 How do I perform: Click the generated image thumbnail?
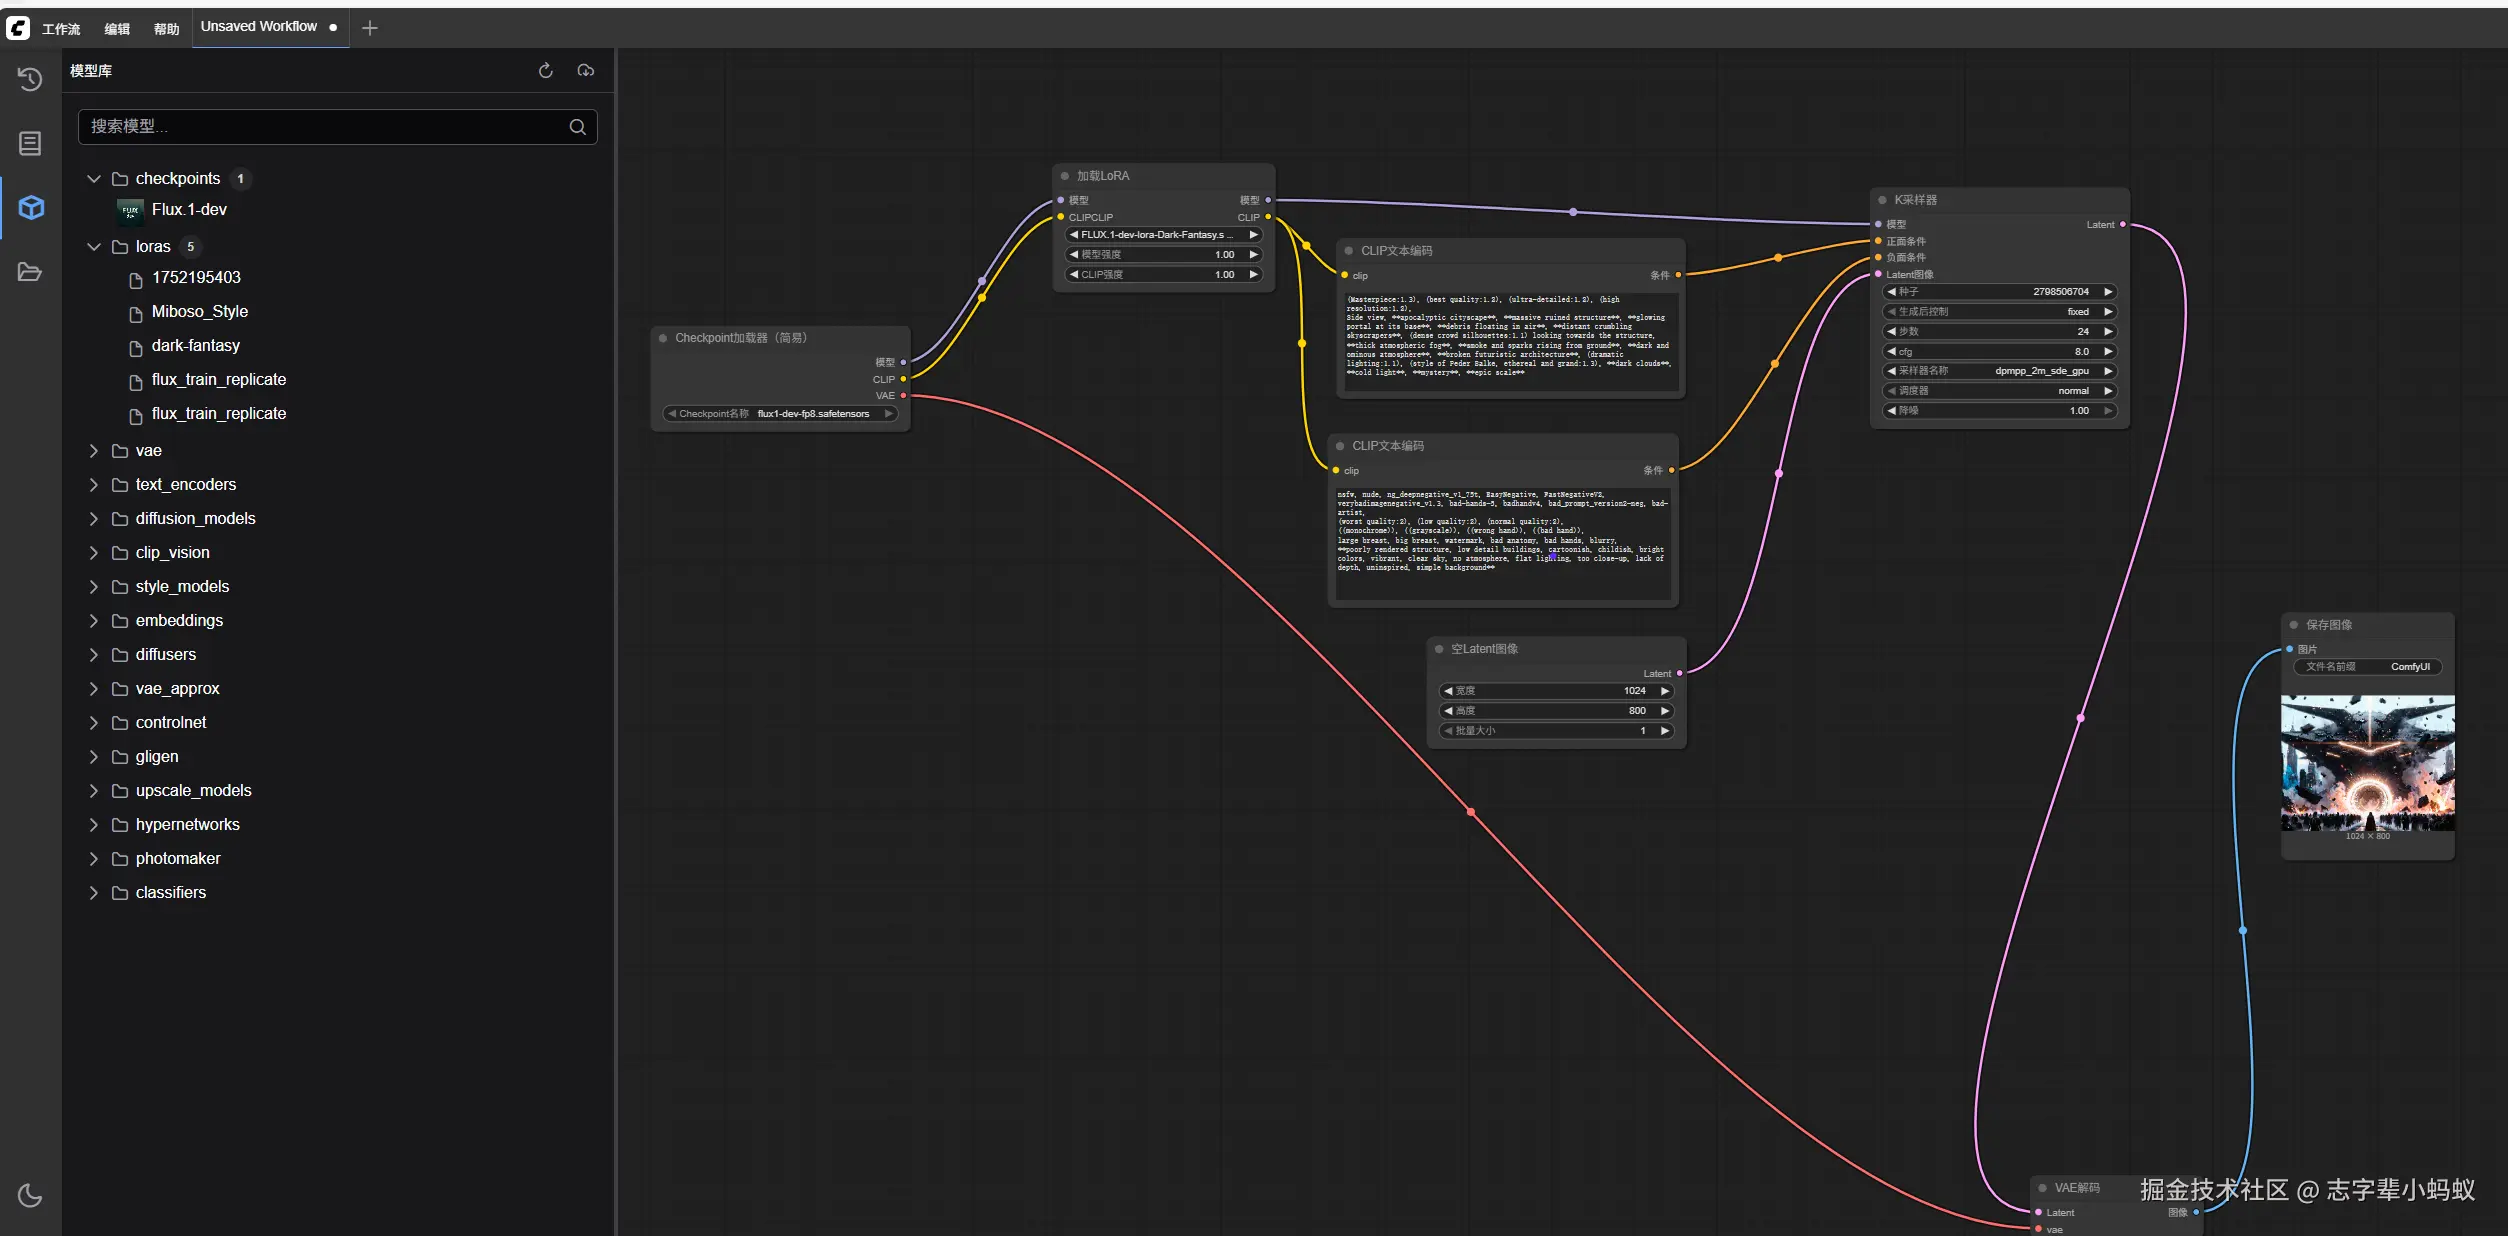pyautogui.click(x=2367, y=764)
